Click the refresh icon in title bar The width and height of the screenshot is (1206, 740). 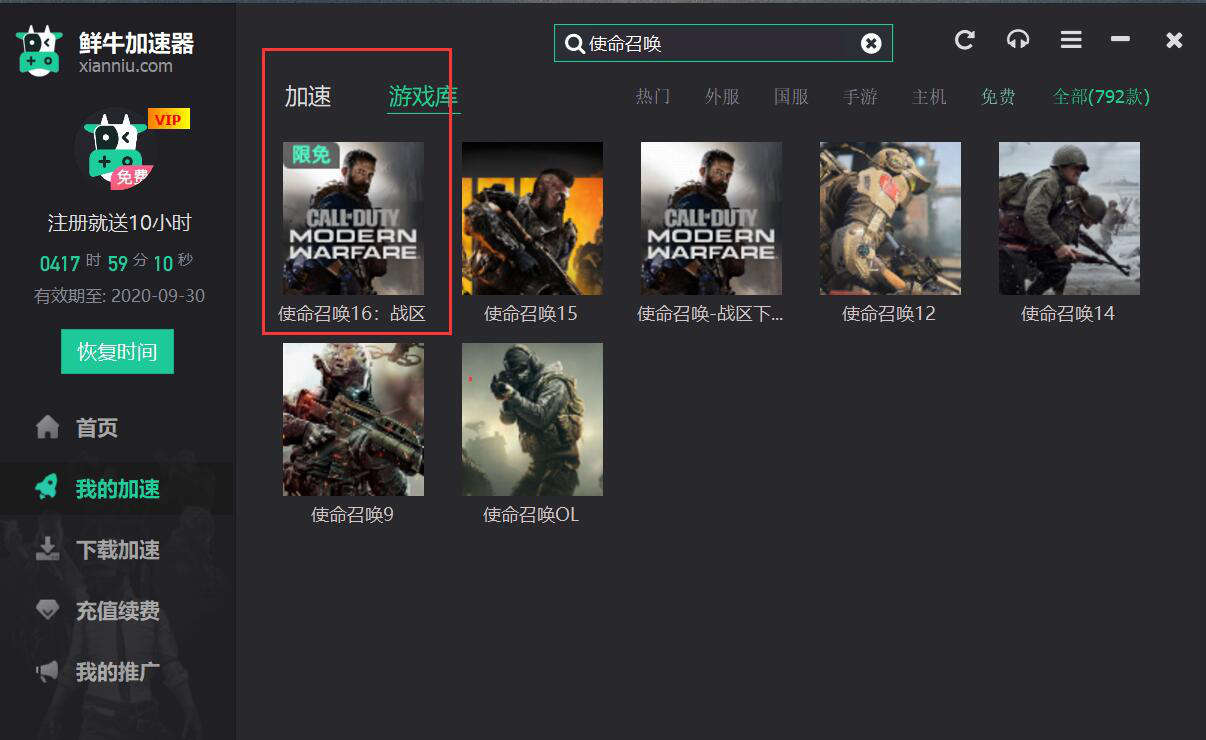pos(964,40)
